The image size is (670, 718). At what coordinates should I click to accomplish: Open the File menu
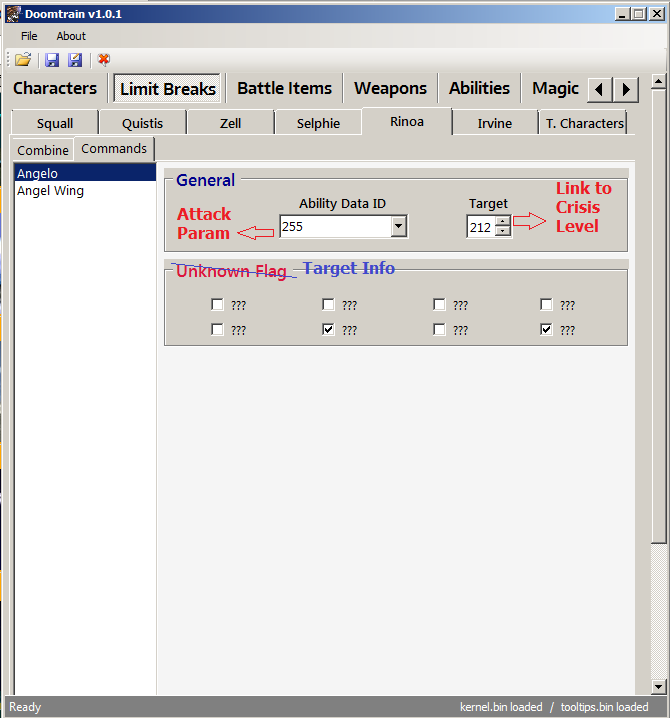[29, 36]
